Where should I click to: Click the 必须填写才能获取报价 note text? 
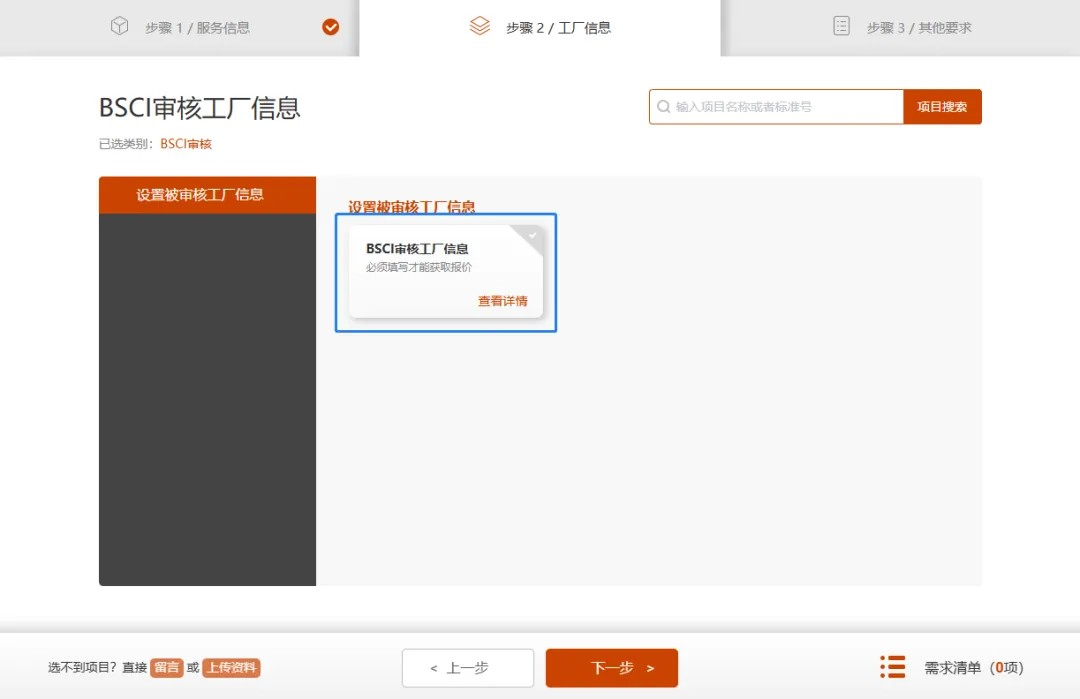[x=419, y=267]
